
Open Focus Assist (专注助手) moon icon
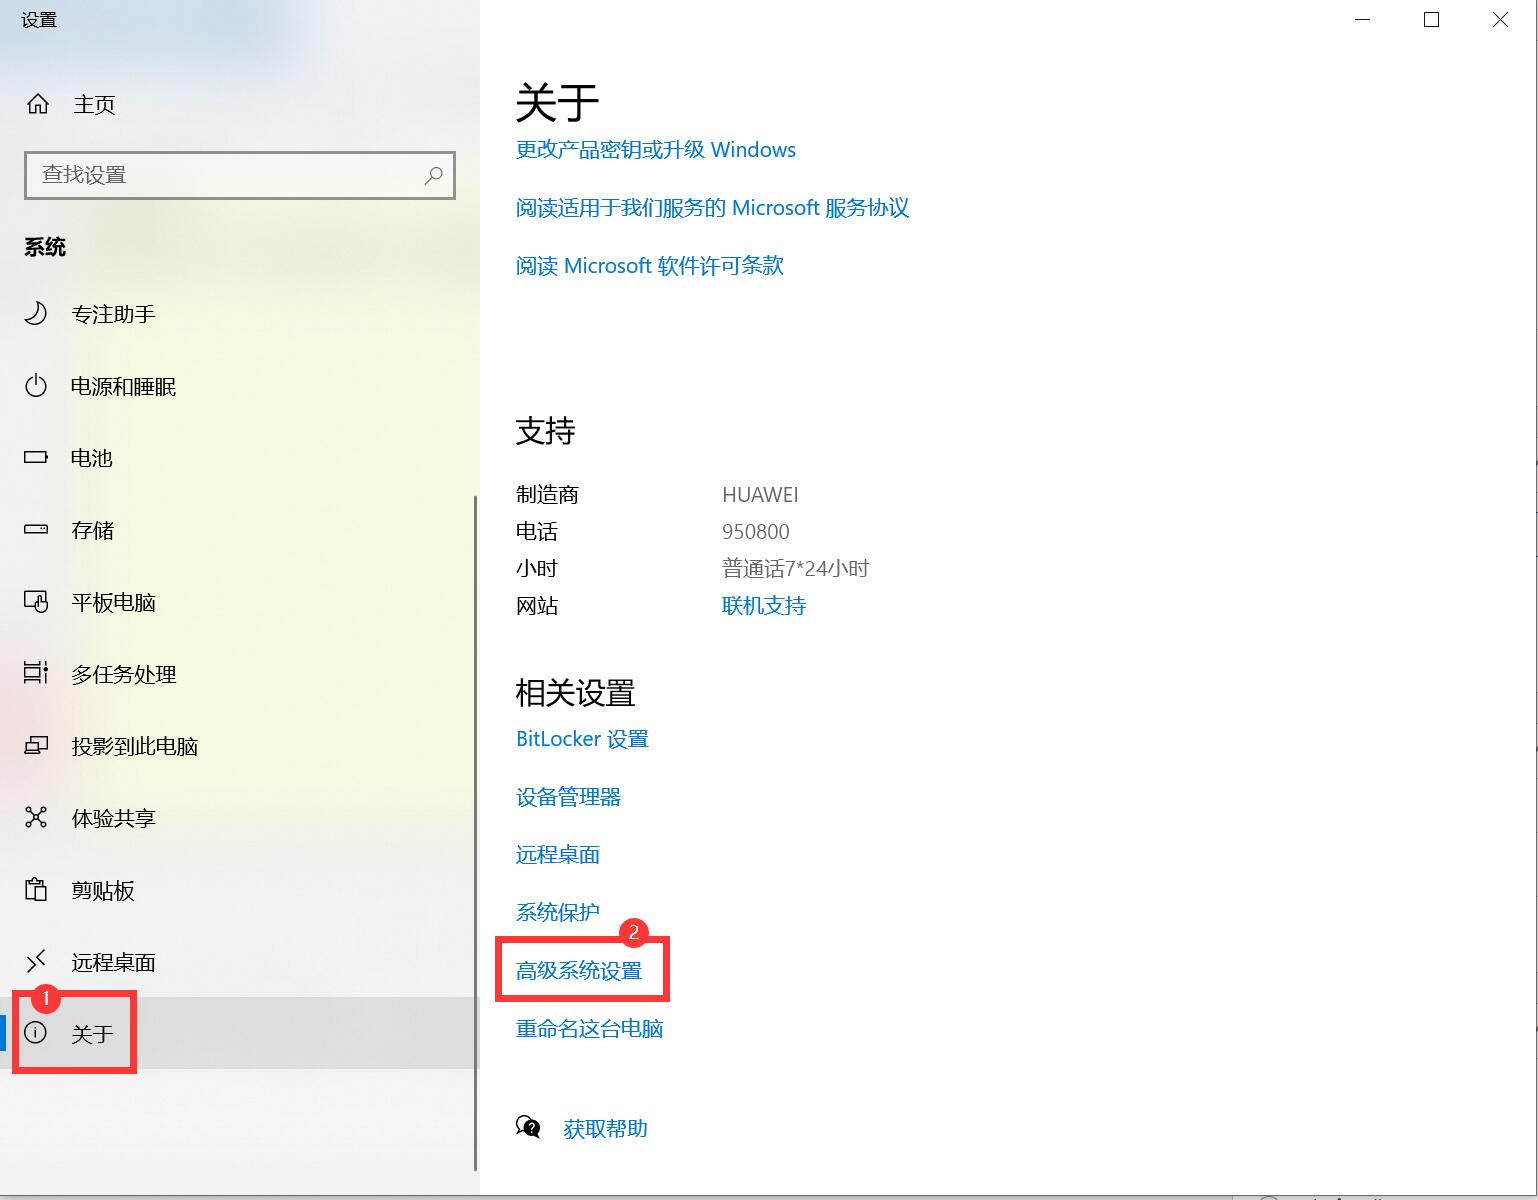click(x=36, y=314)
